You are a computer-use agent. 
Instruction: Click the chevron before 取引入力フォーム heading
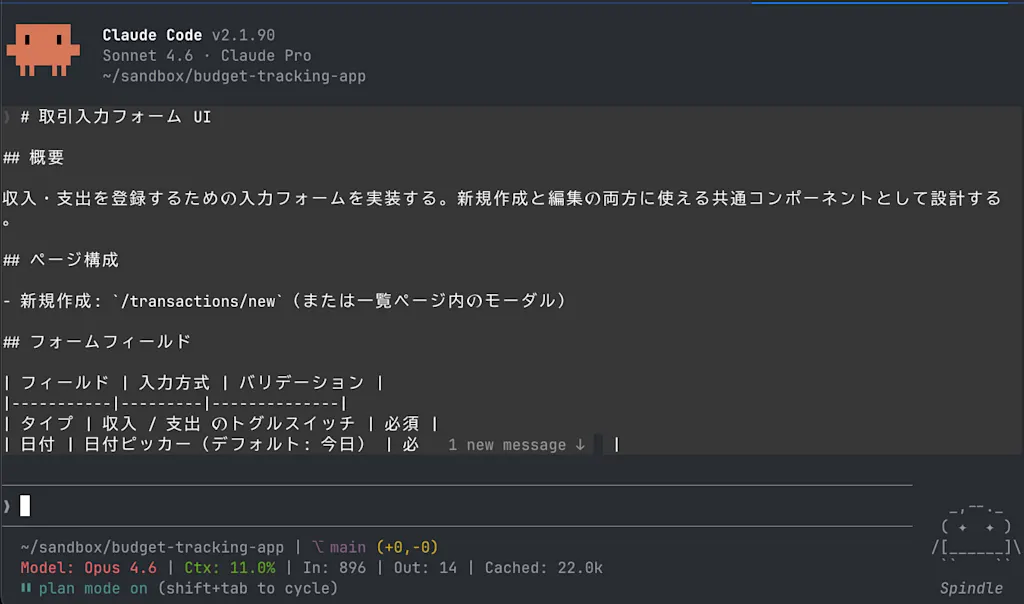(7, 117)
